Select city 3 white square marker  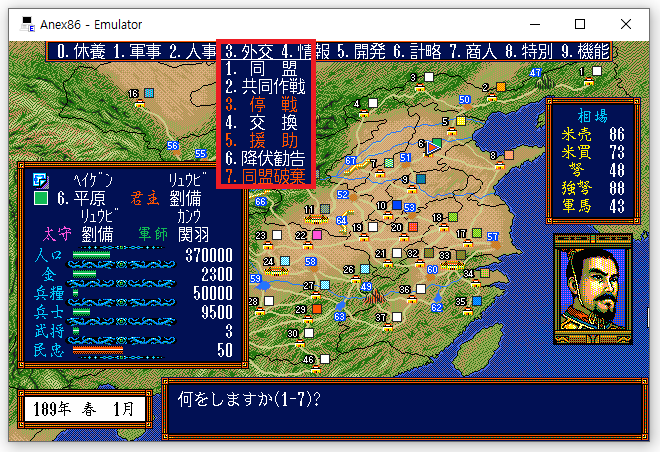click(x=428, y=77)
